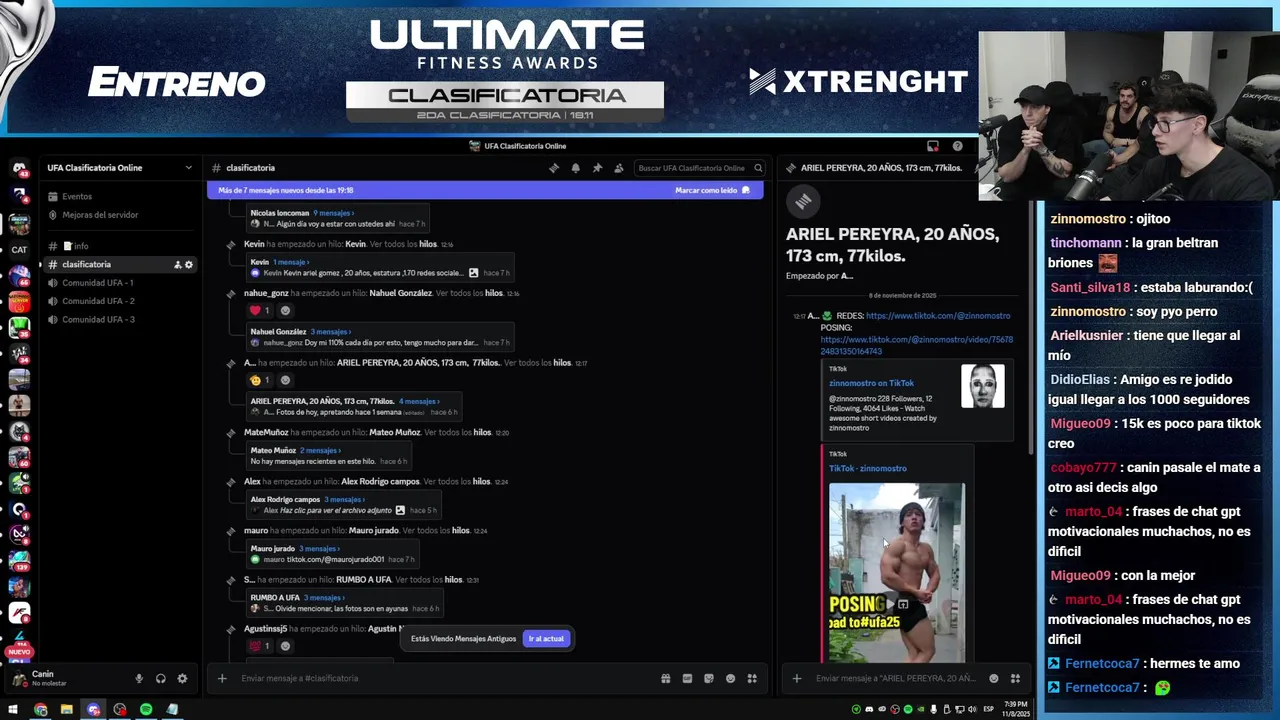Open Mejoras del servidor item

click(120, 215)
